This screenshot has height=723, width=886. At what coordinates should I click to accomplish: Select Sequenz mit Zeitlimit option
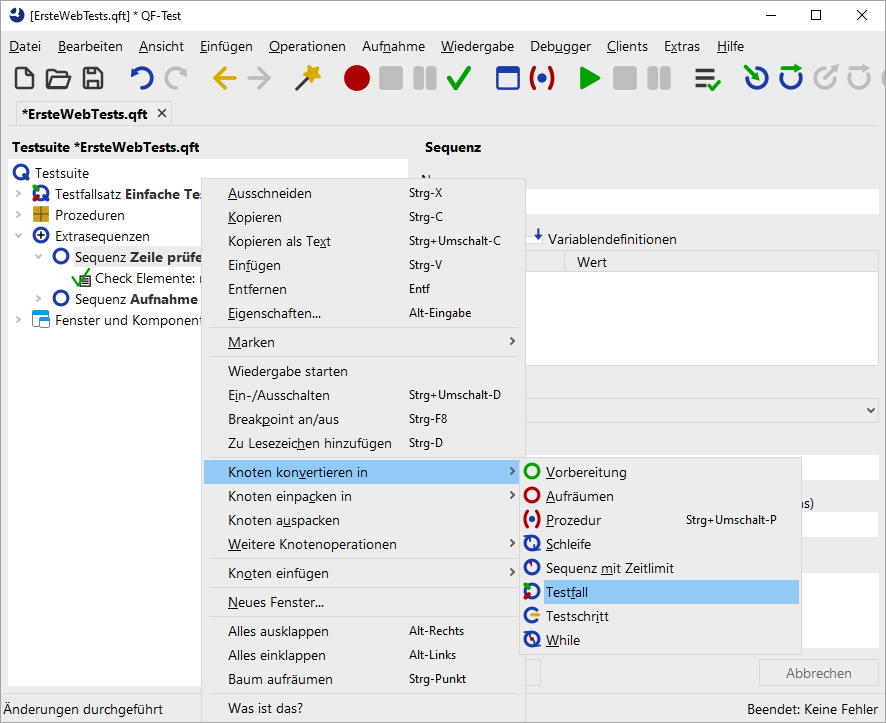[660, 568]
